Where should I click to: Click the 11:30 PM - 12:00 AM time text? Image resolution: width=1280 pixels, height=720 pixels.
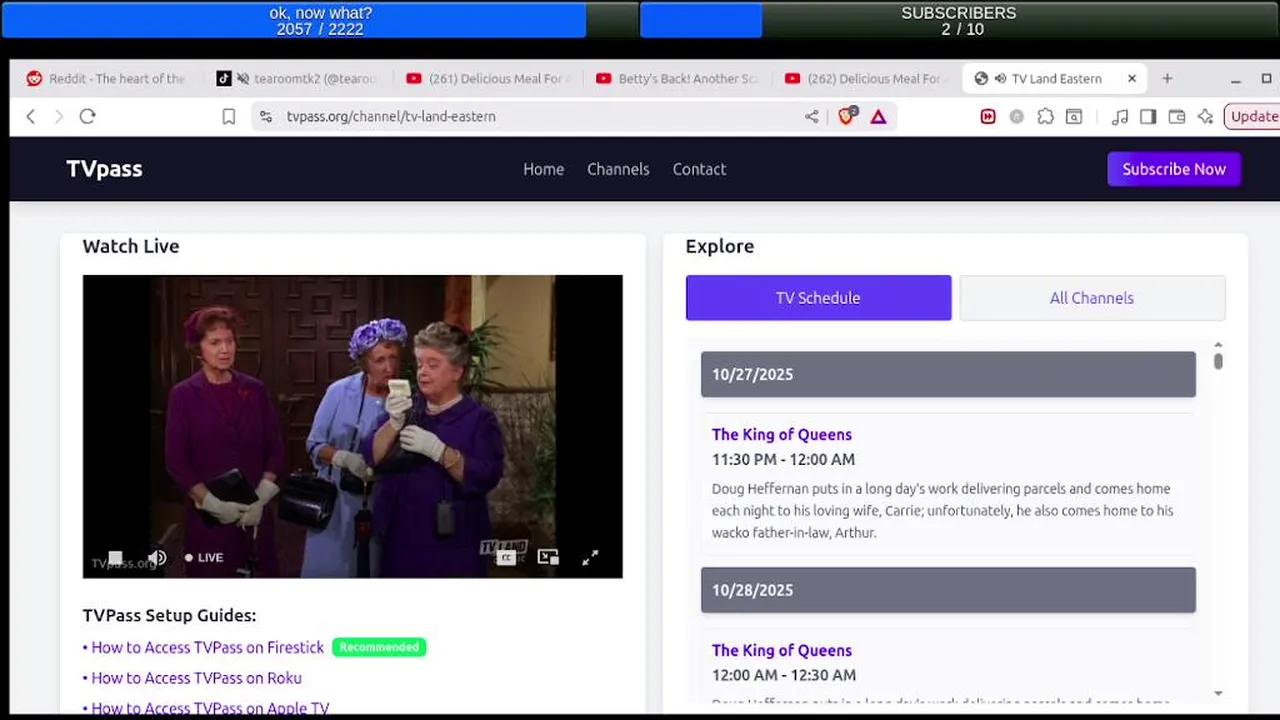click(783, 460)
